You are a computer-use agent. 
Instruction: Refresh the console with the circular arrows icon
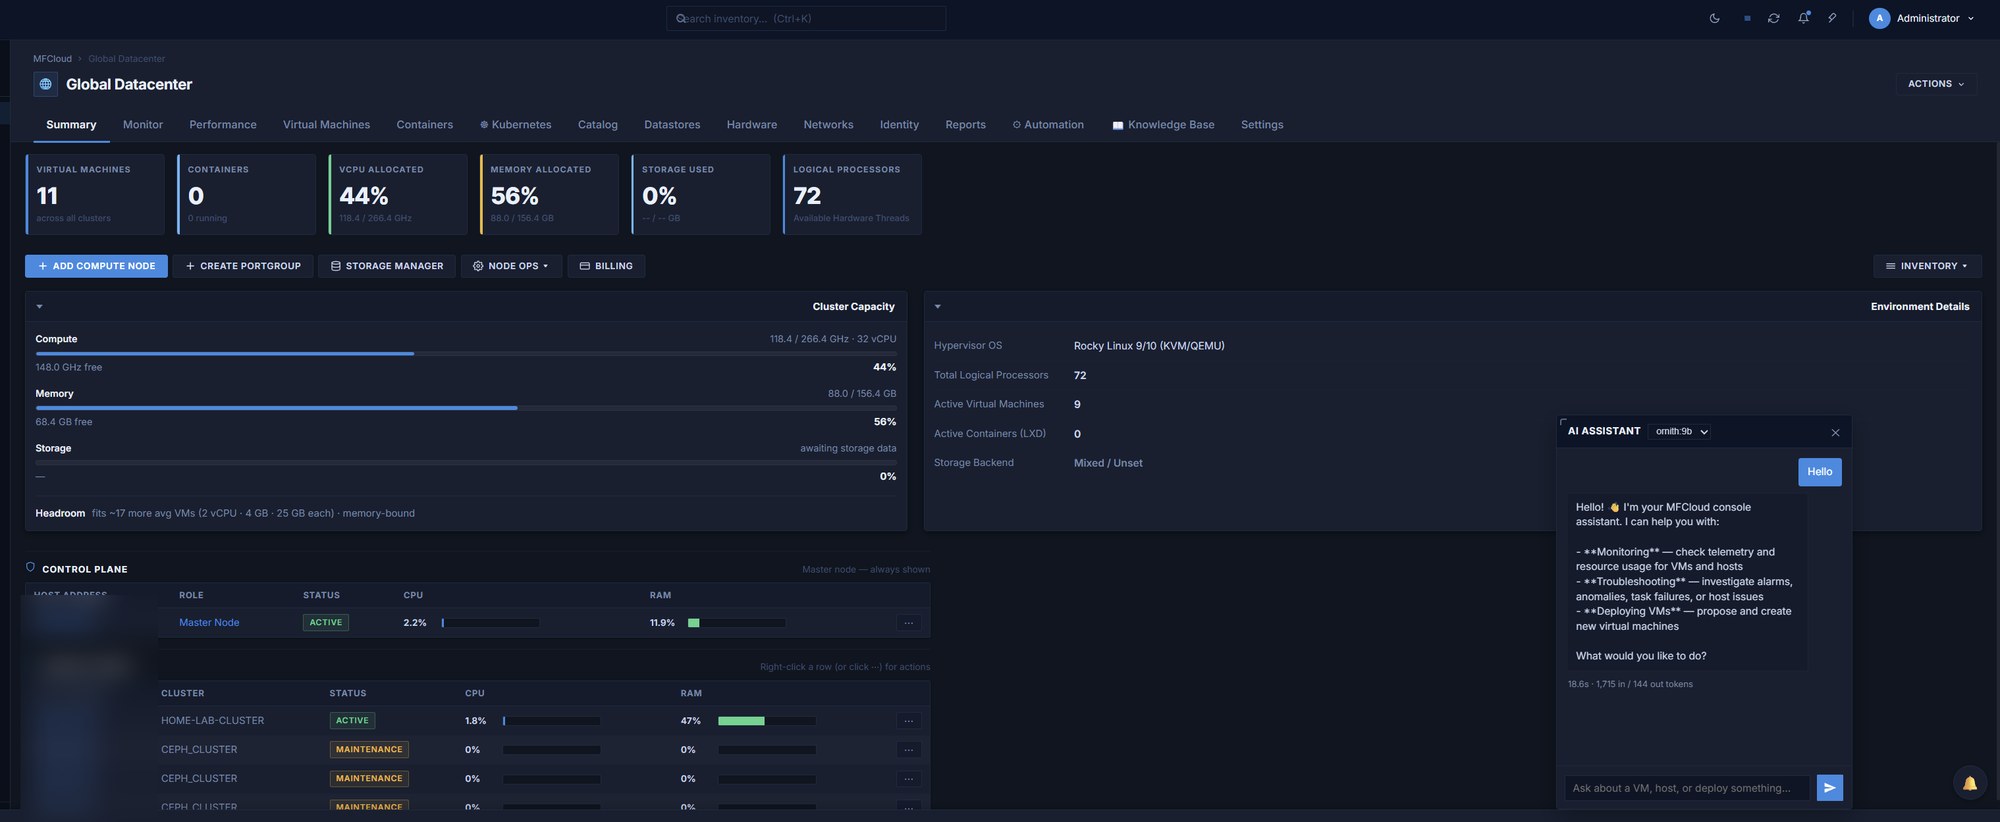(x=1773, y=18)
